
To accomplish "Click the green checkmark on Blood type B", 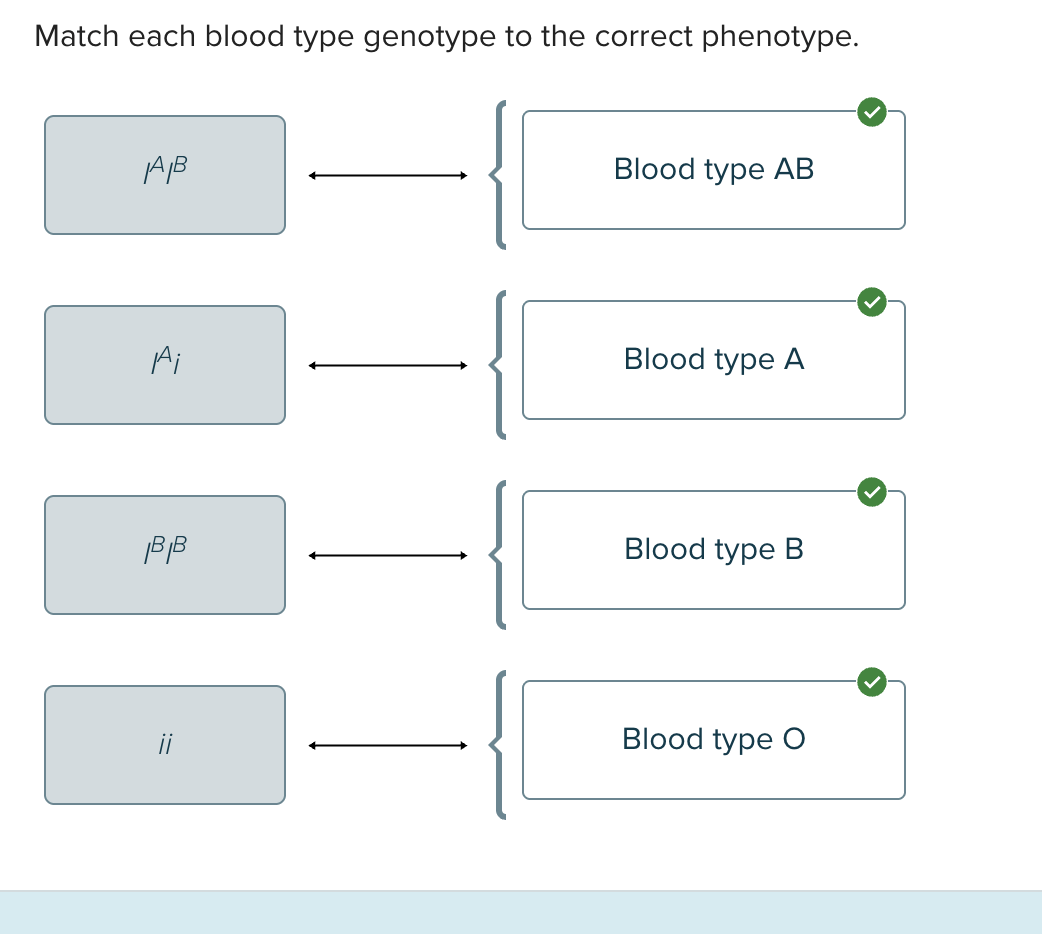I will tap(872, 491).
